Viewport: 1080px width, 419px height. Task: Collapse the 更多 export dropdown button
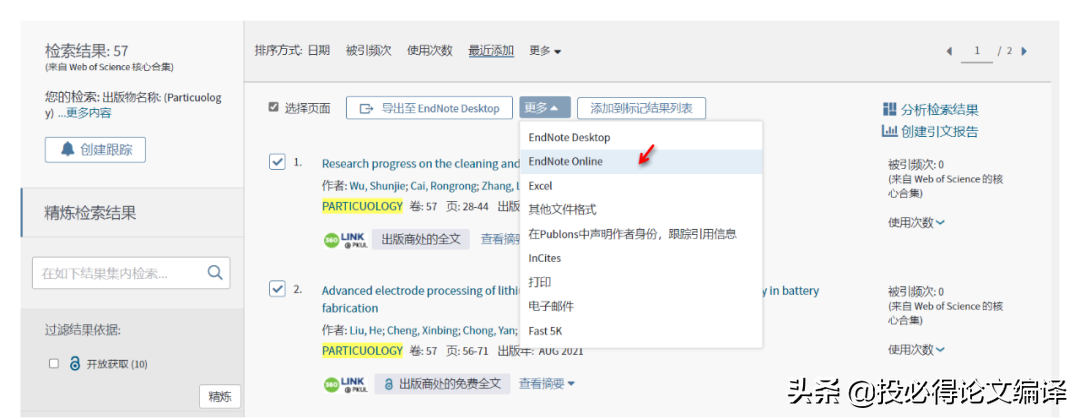pyautogui.click(x=545, y=108)
